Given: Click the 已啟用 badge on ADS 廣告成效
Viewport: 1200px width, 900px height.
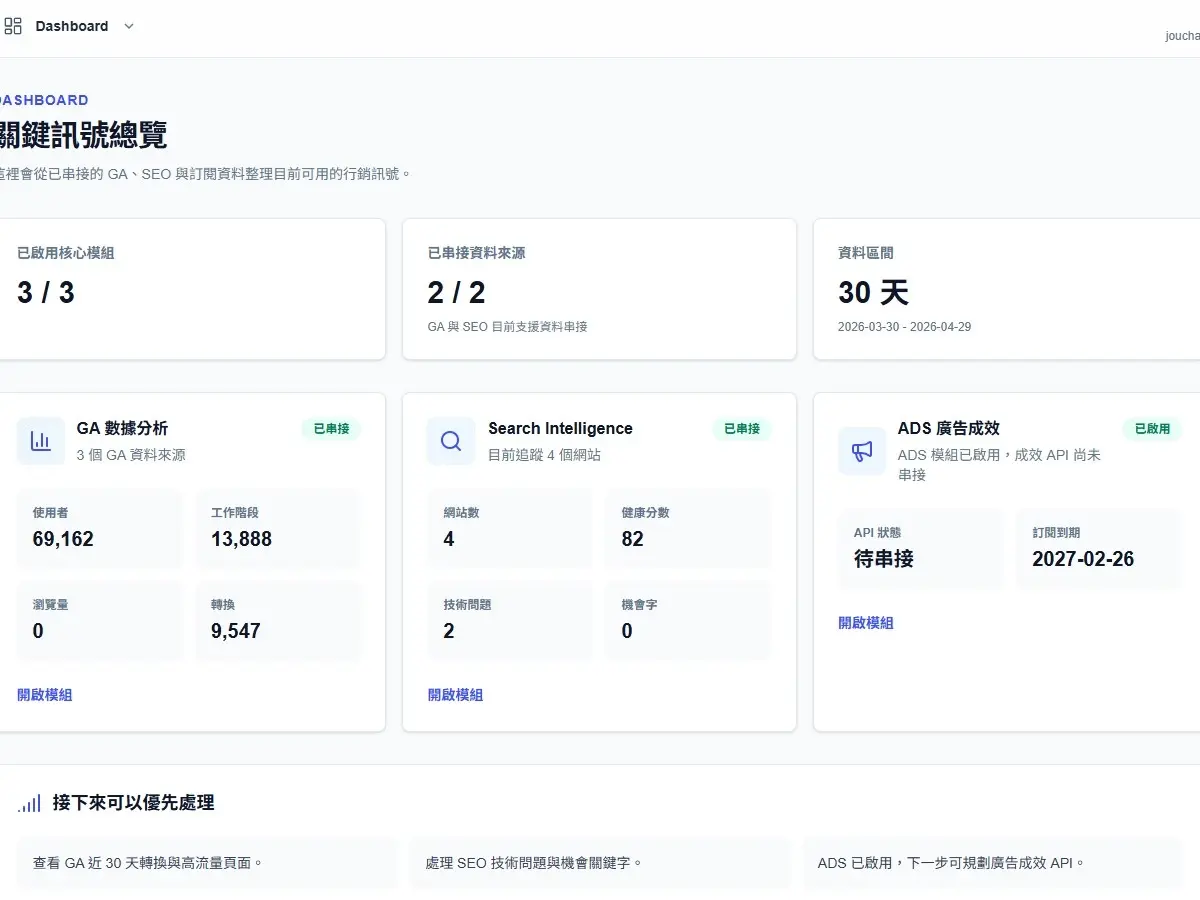Looking at the screenshot, I should pos(1152,429).
